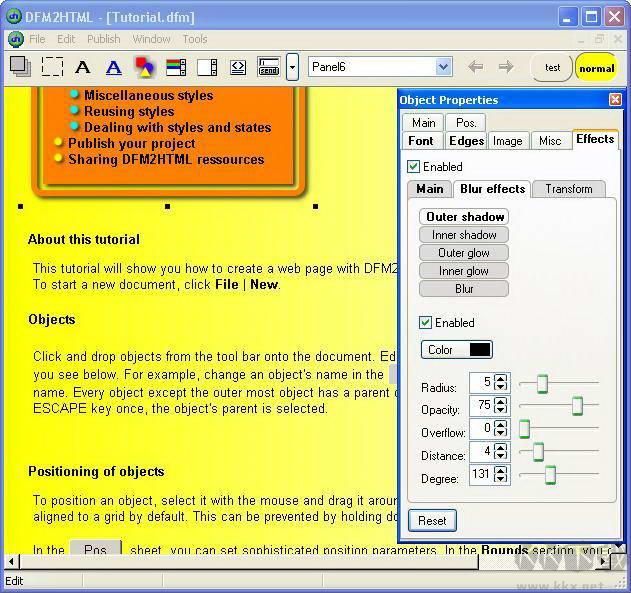Open the Panel6 object selector dropdown
The image size is (631, 593).
(x=443, y=67)
